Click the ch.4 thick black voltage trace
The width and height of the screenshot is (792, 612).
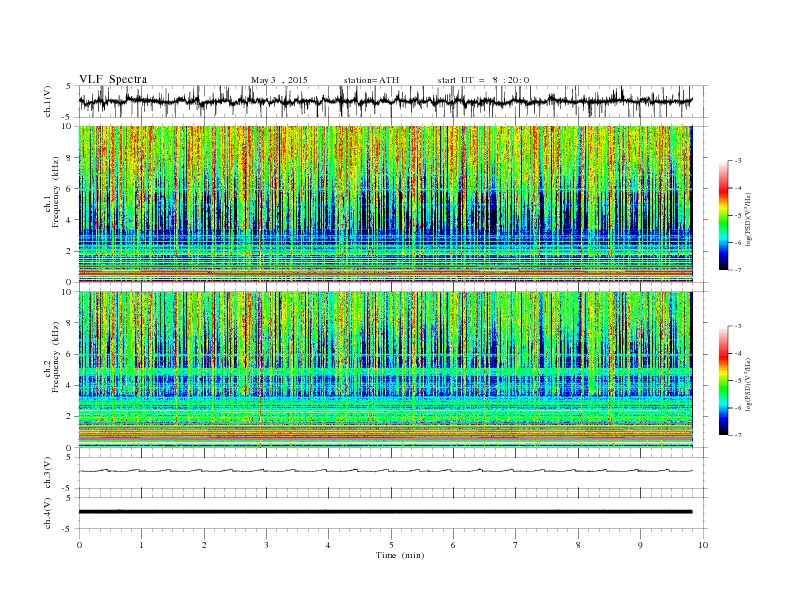tap(385, 512)
